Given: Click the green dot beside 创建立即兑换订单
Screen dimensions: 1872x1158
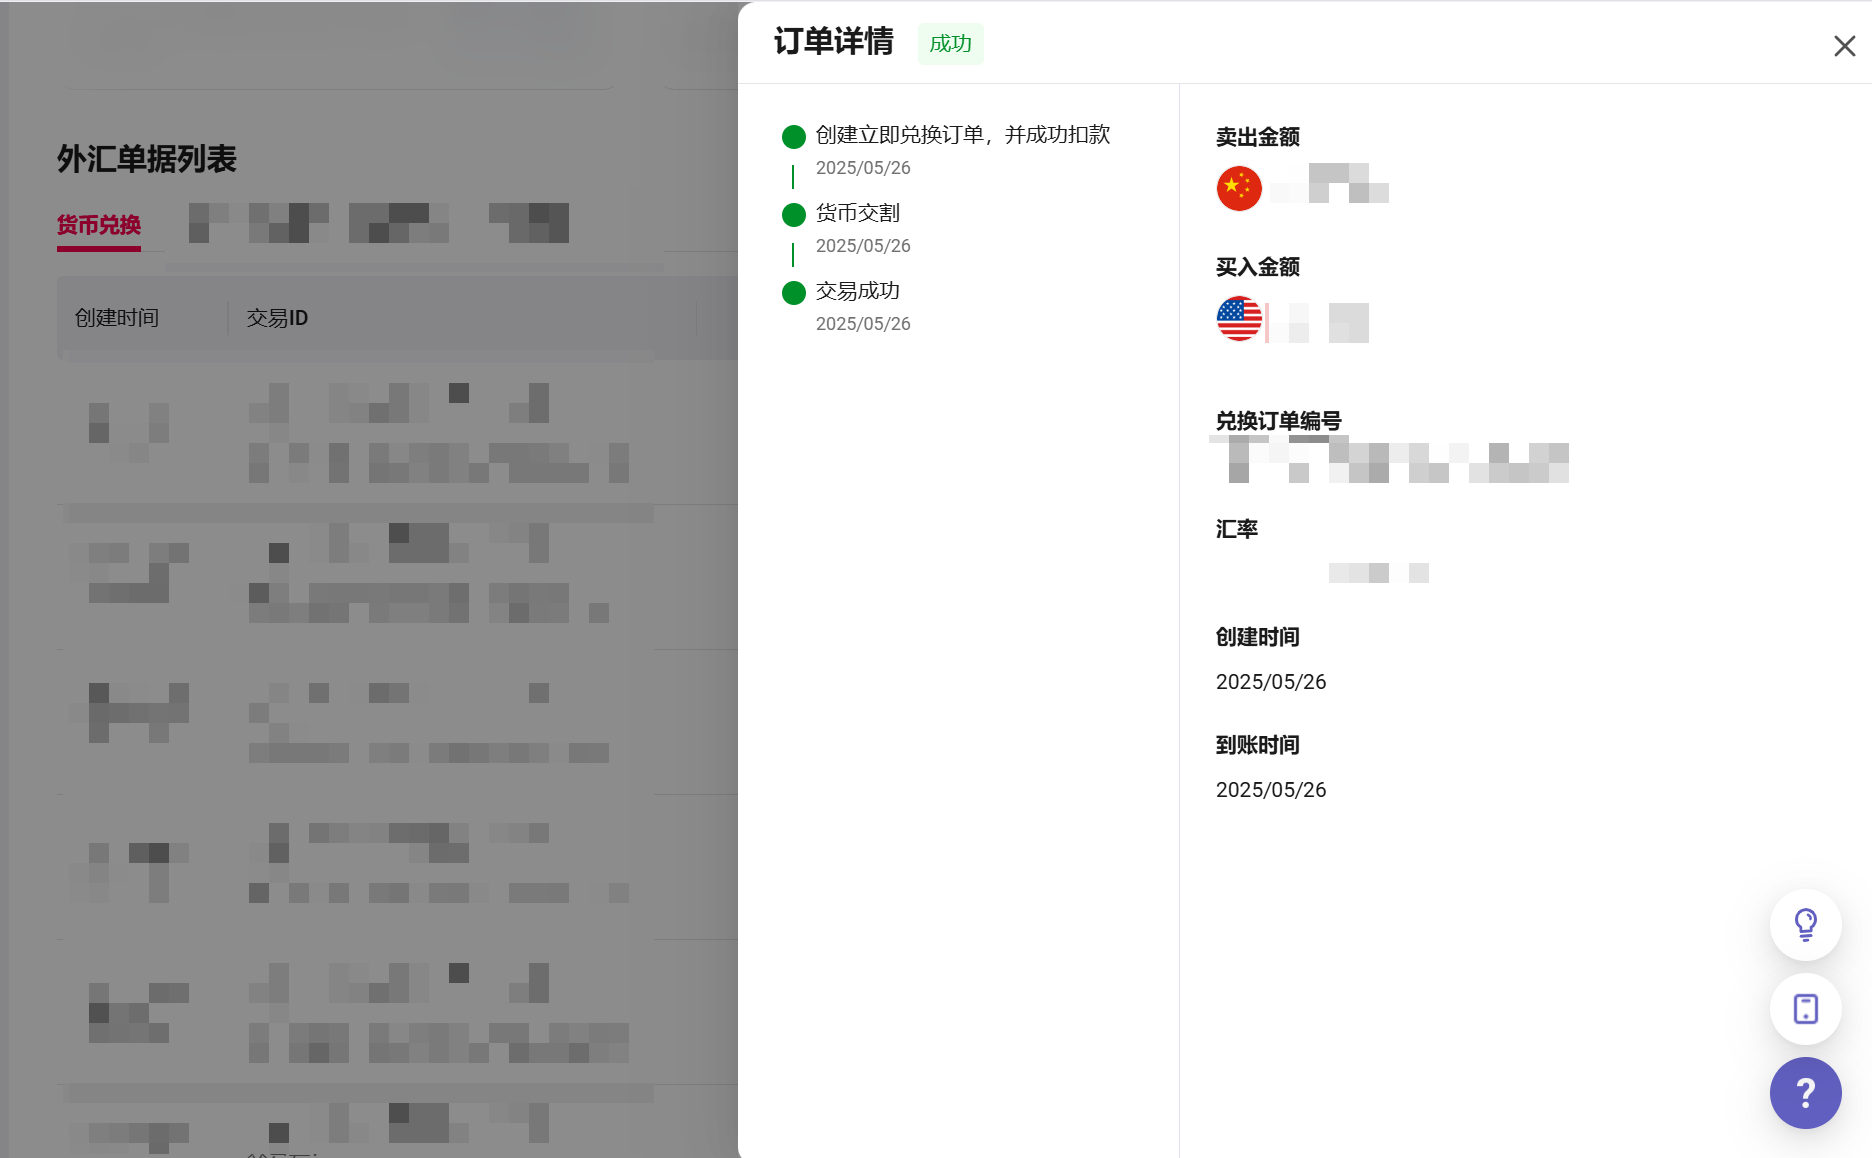Looking at the screenshot, I should (x=794, y=137).
